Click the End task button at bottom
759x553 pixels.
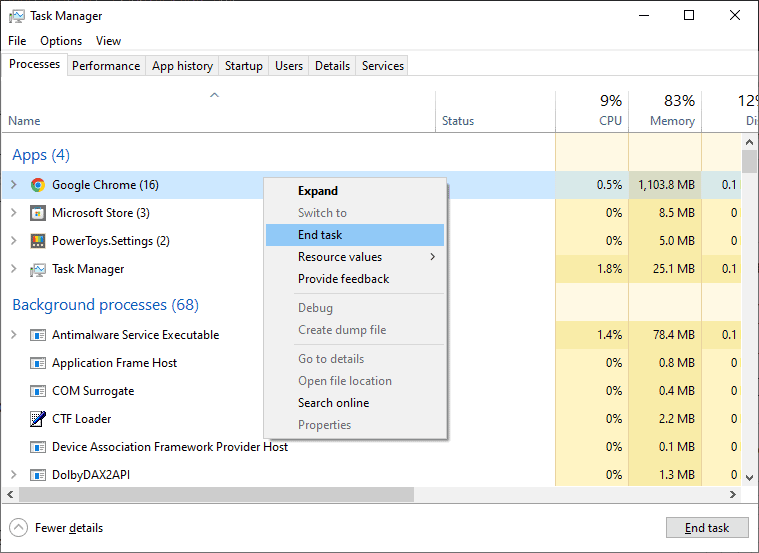pos(707,528)
